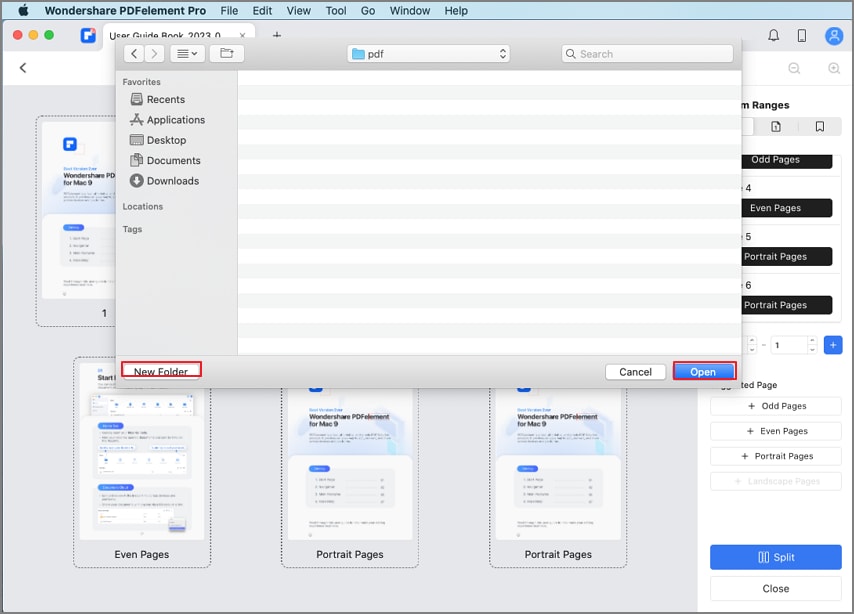Click the zoom in magnifier

(834, 68)
